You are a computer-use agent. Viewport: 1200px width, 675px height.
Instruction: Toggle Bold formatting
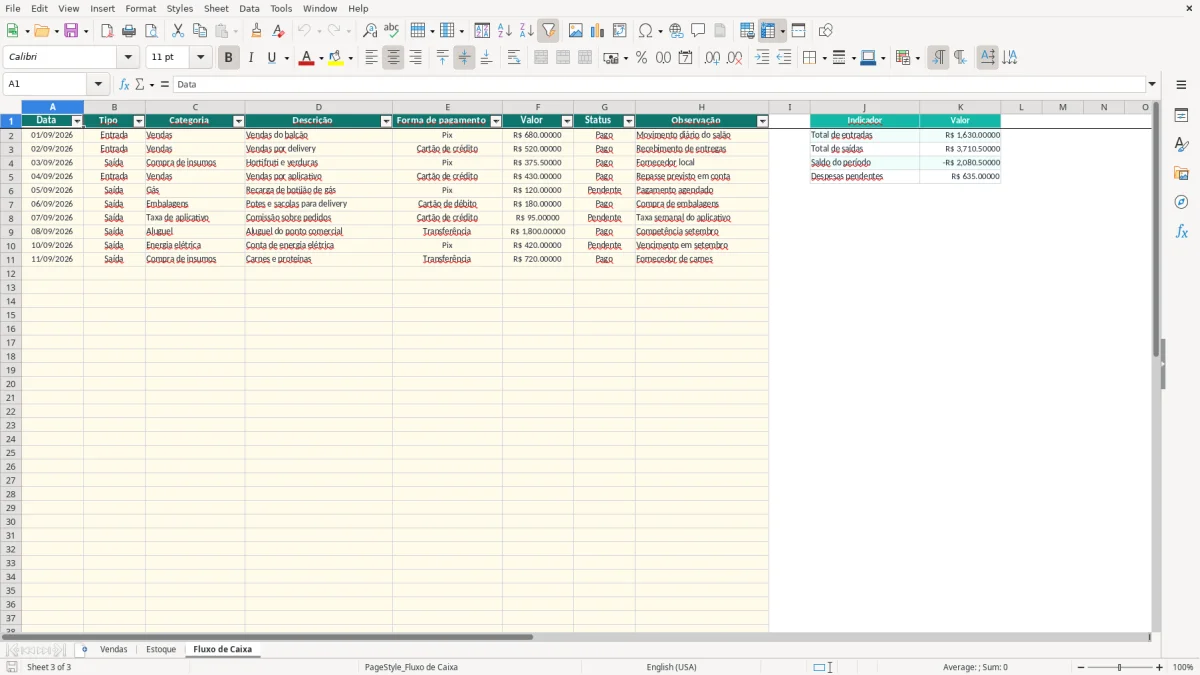tap(228, 58)
